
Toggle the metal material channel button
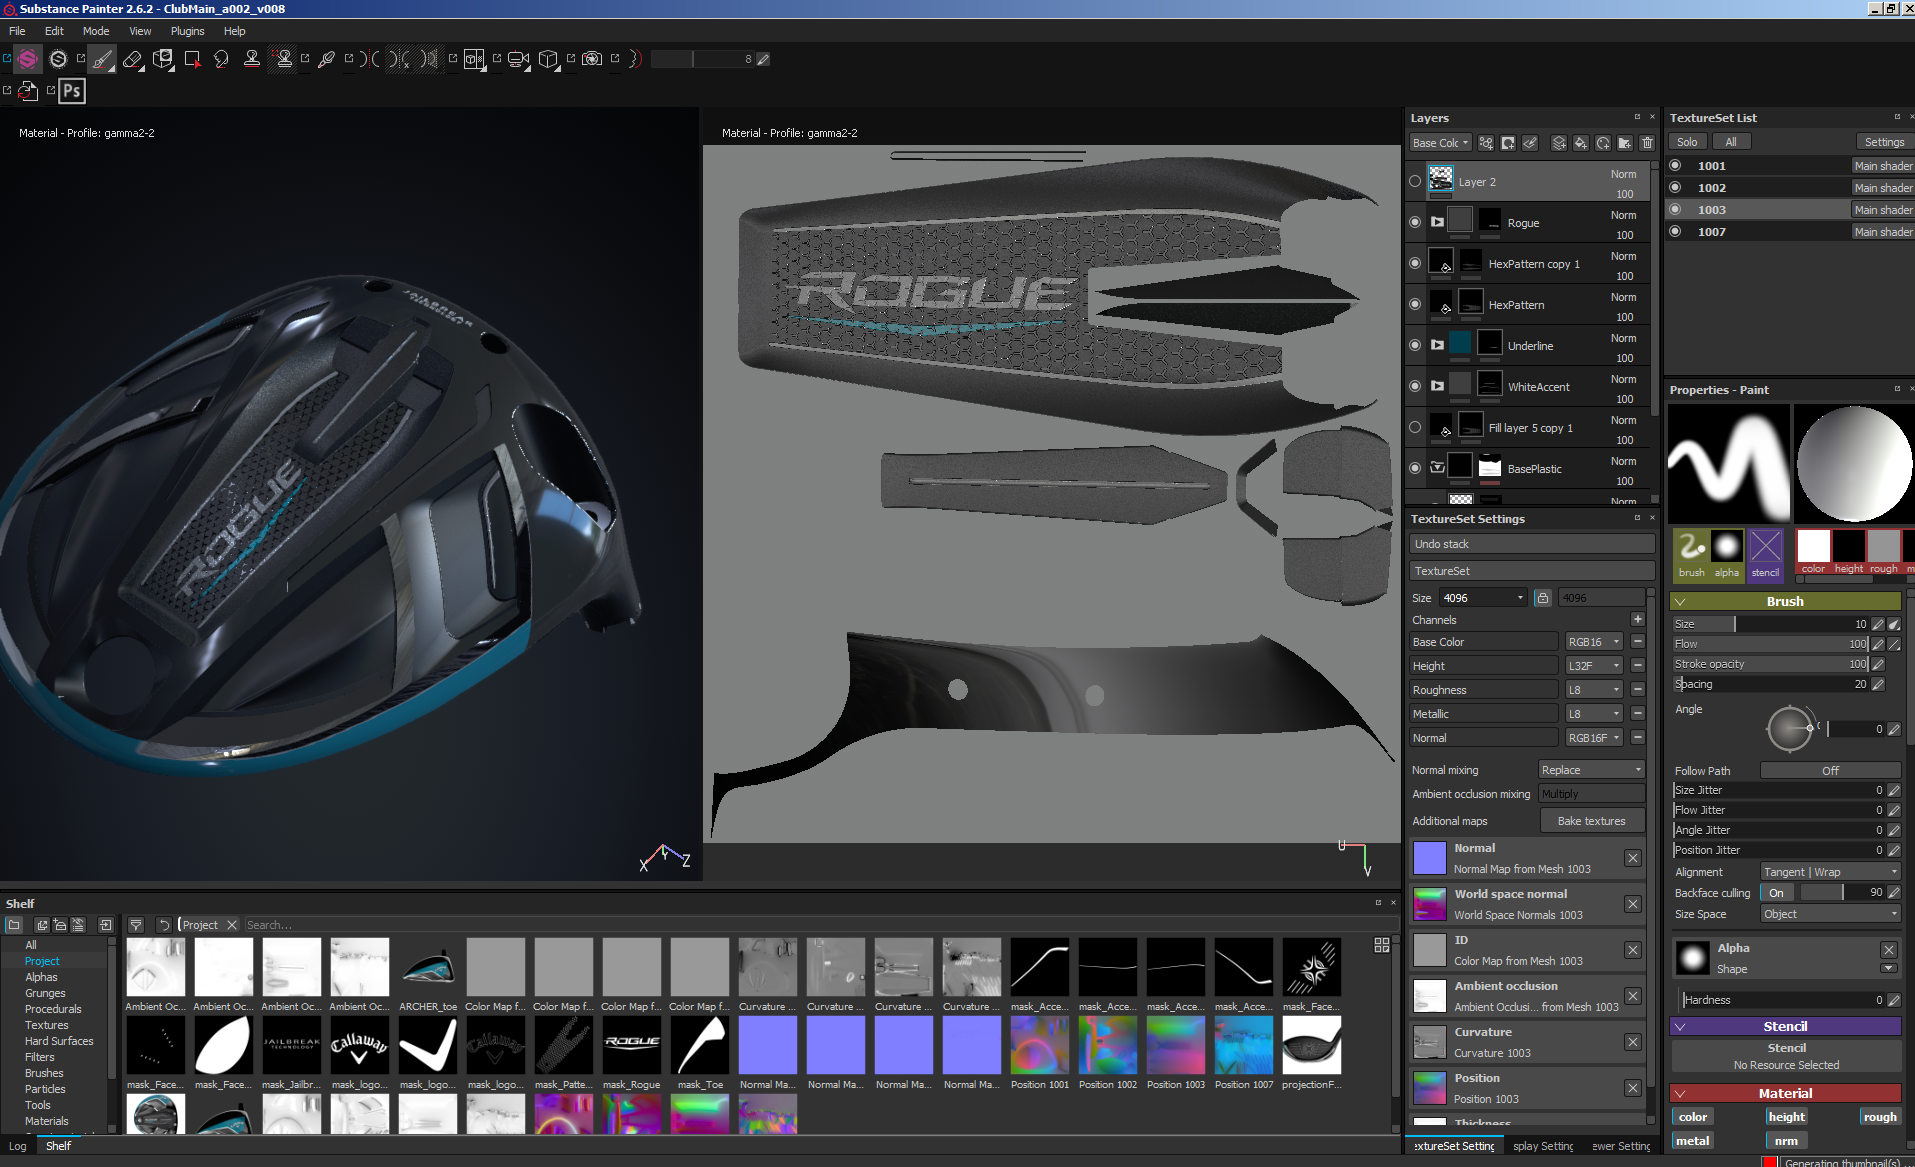point(1692,1141)
